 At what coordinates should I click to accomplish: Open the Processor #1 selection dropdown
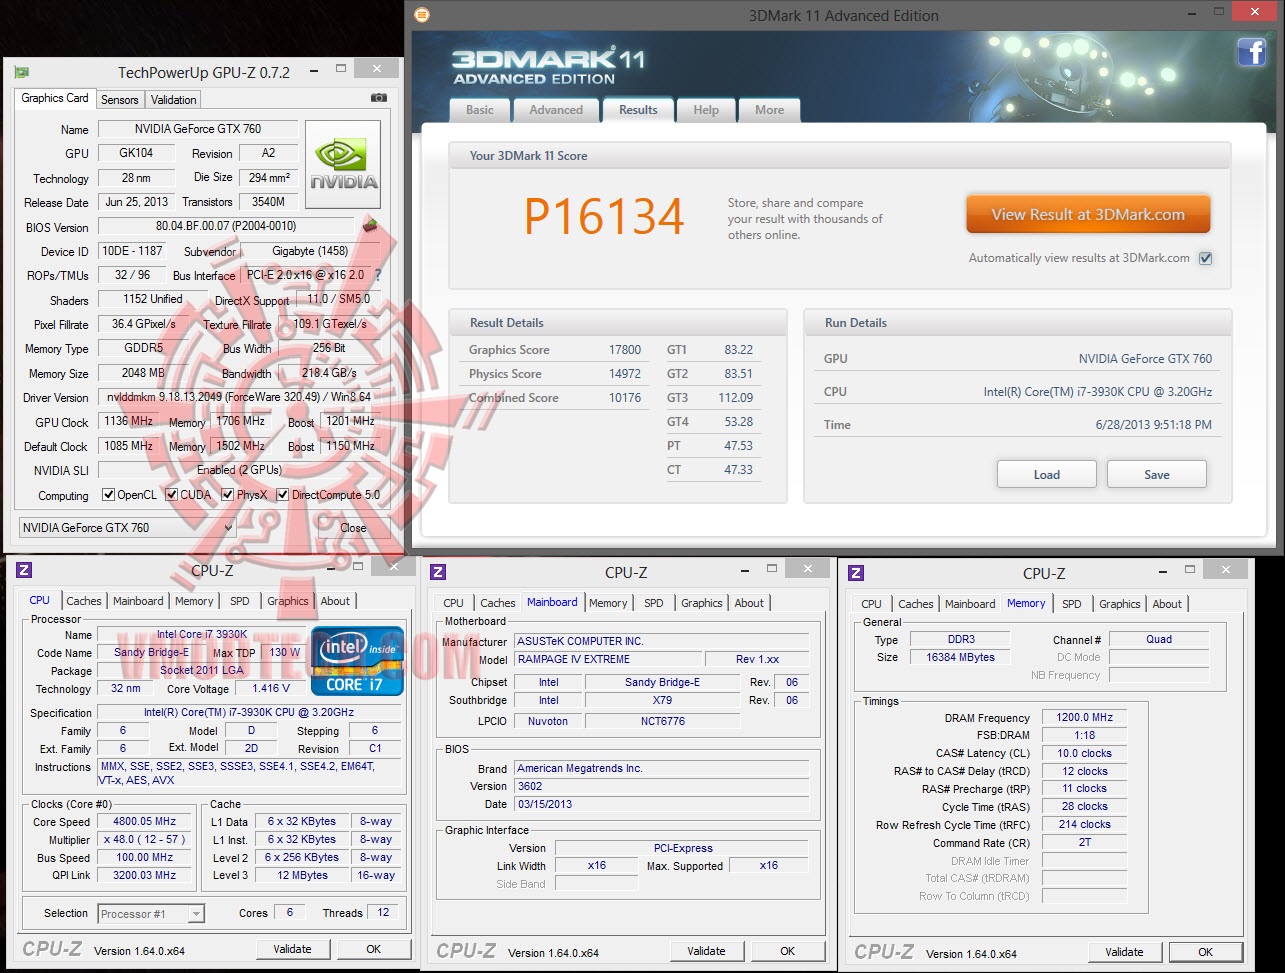tap(151, 914)
